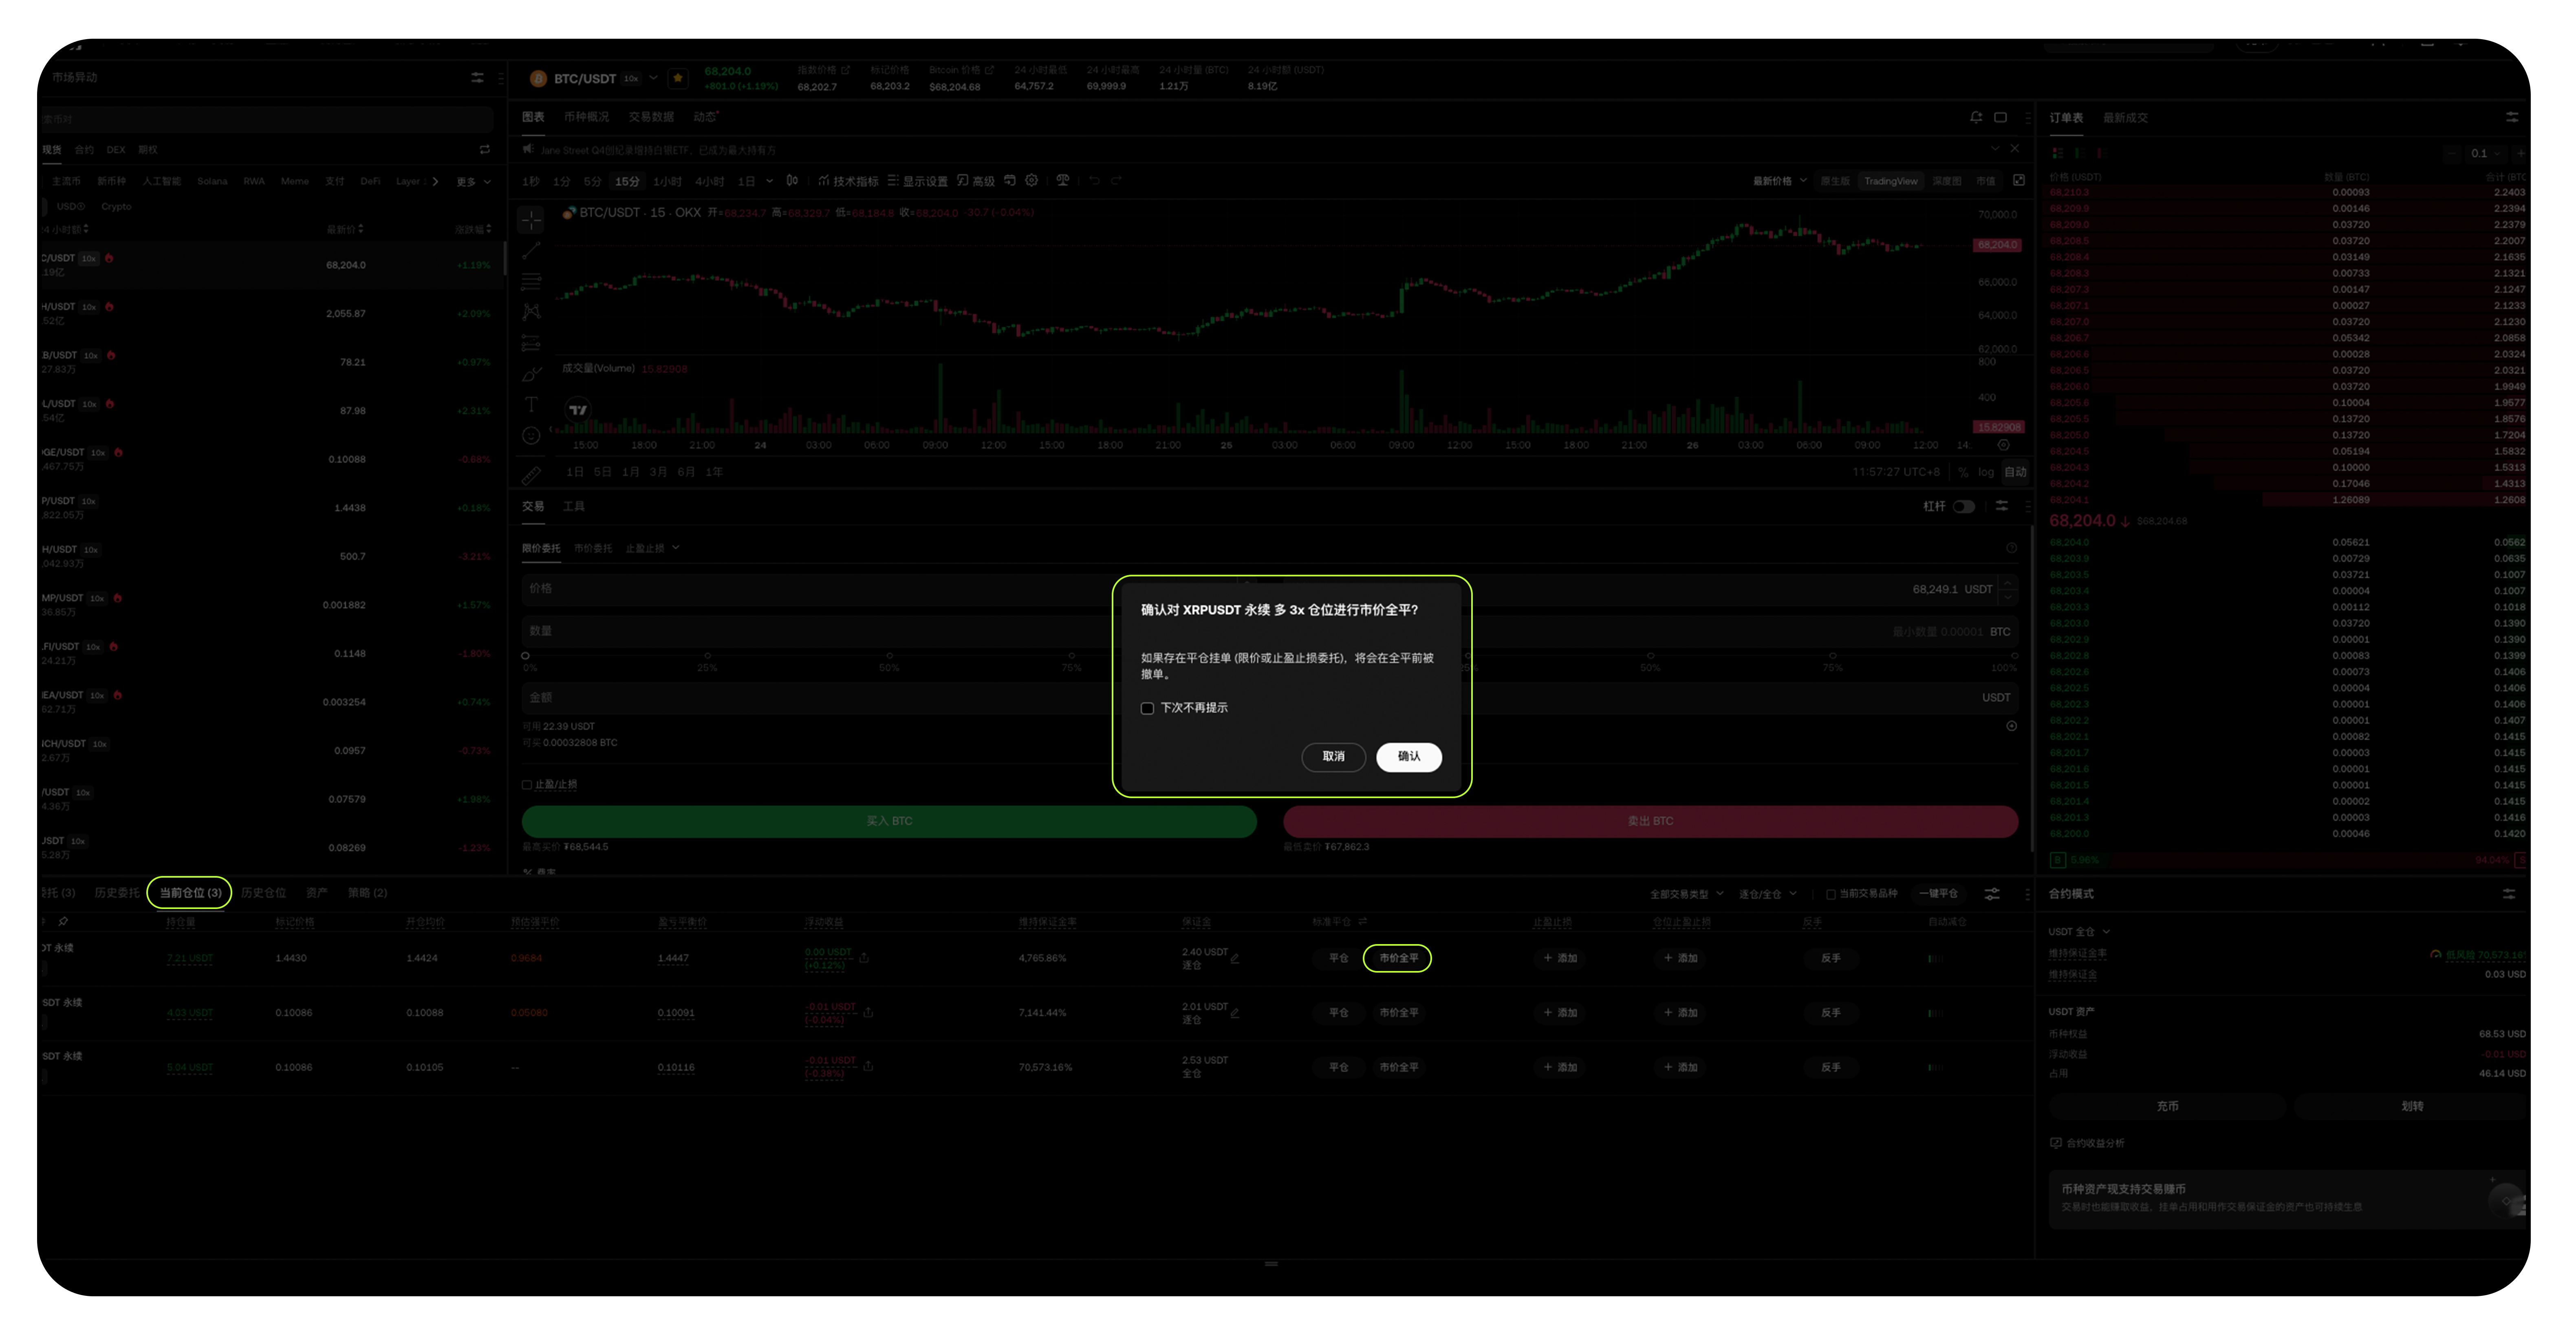2576x1335 pixels.
Task: Cancel the close dialog with 取消
Action: pos(1333,756)
